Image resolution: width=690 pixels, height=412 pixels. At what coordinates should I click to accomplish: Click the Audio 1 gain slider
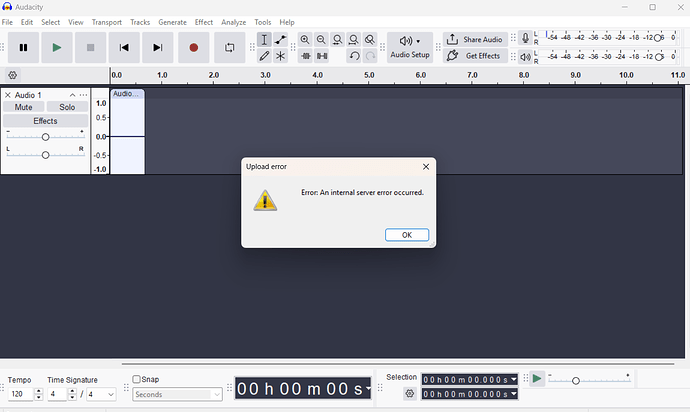(45, 137)
